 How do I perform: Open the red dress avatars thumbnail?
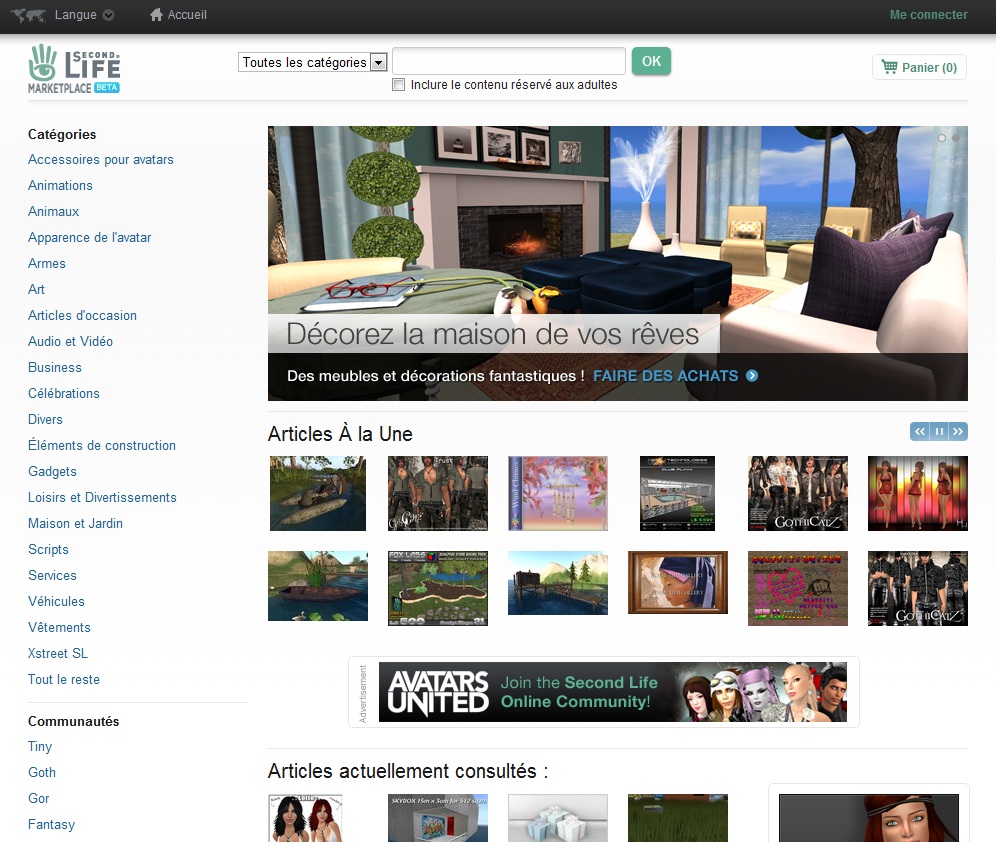pyautogui.click(x=918, y=493)
